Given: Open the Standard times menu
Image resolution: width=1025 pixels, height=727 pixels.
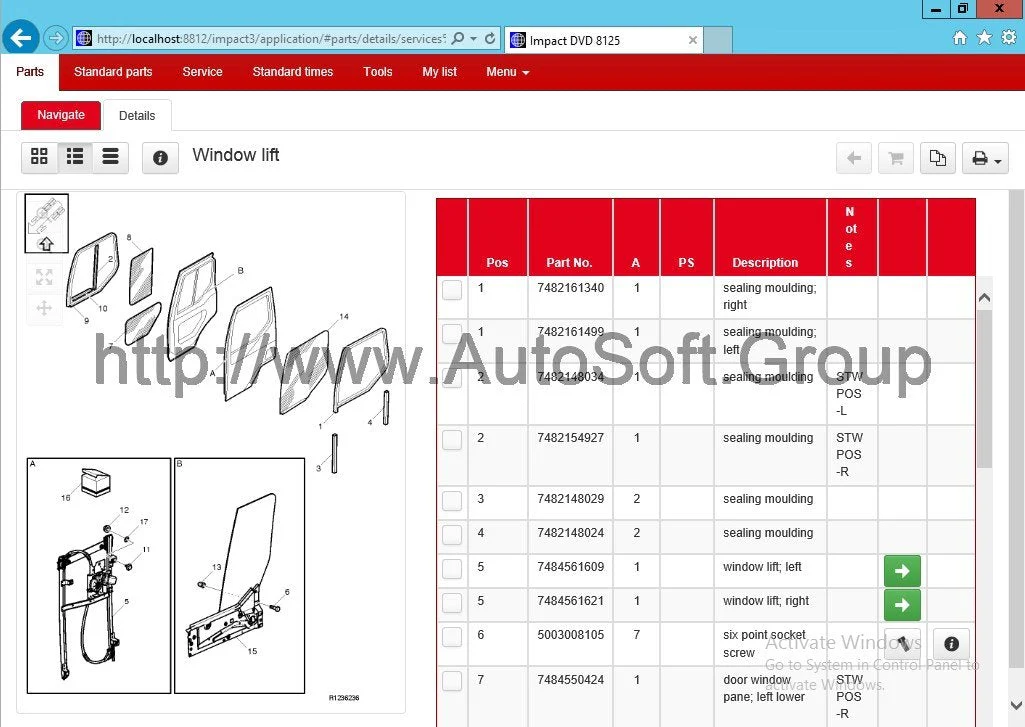Looking at the screenshot, I should [292, 72].
